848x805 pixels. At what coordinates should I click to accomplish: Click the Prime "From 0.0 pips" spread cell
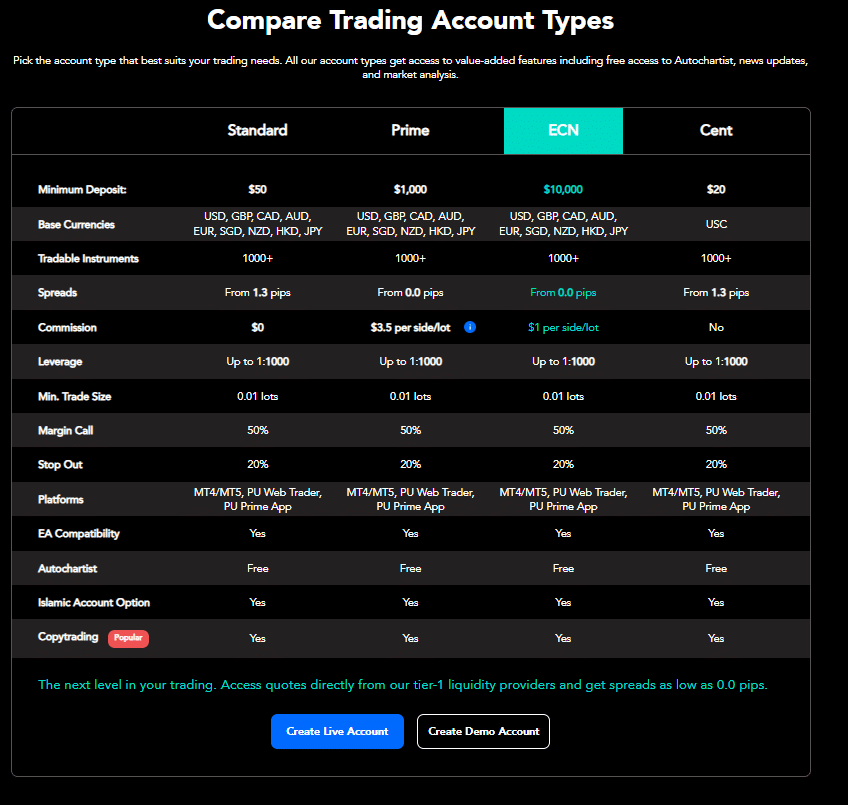coord(410,293)
